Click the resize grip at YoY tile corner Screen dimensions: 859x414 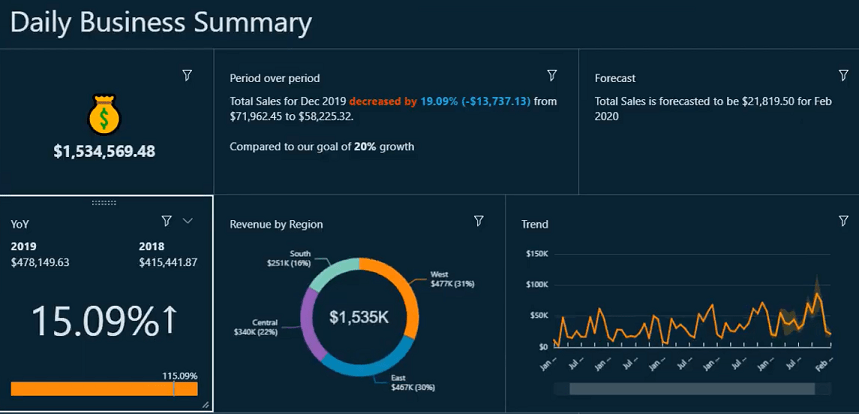tap(205, 405)
